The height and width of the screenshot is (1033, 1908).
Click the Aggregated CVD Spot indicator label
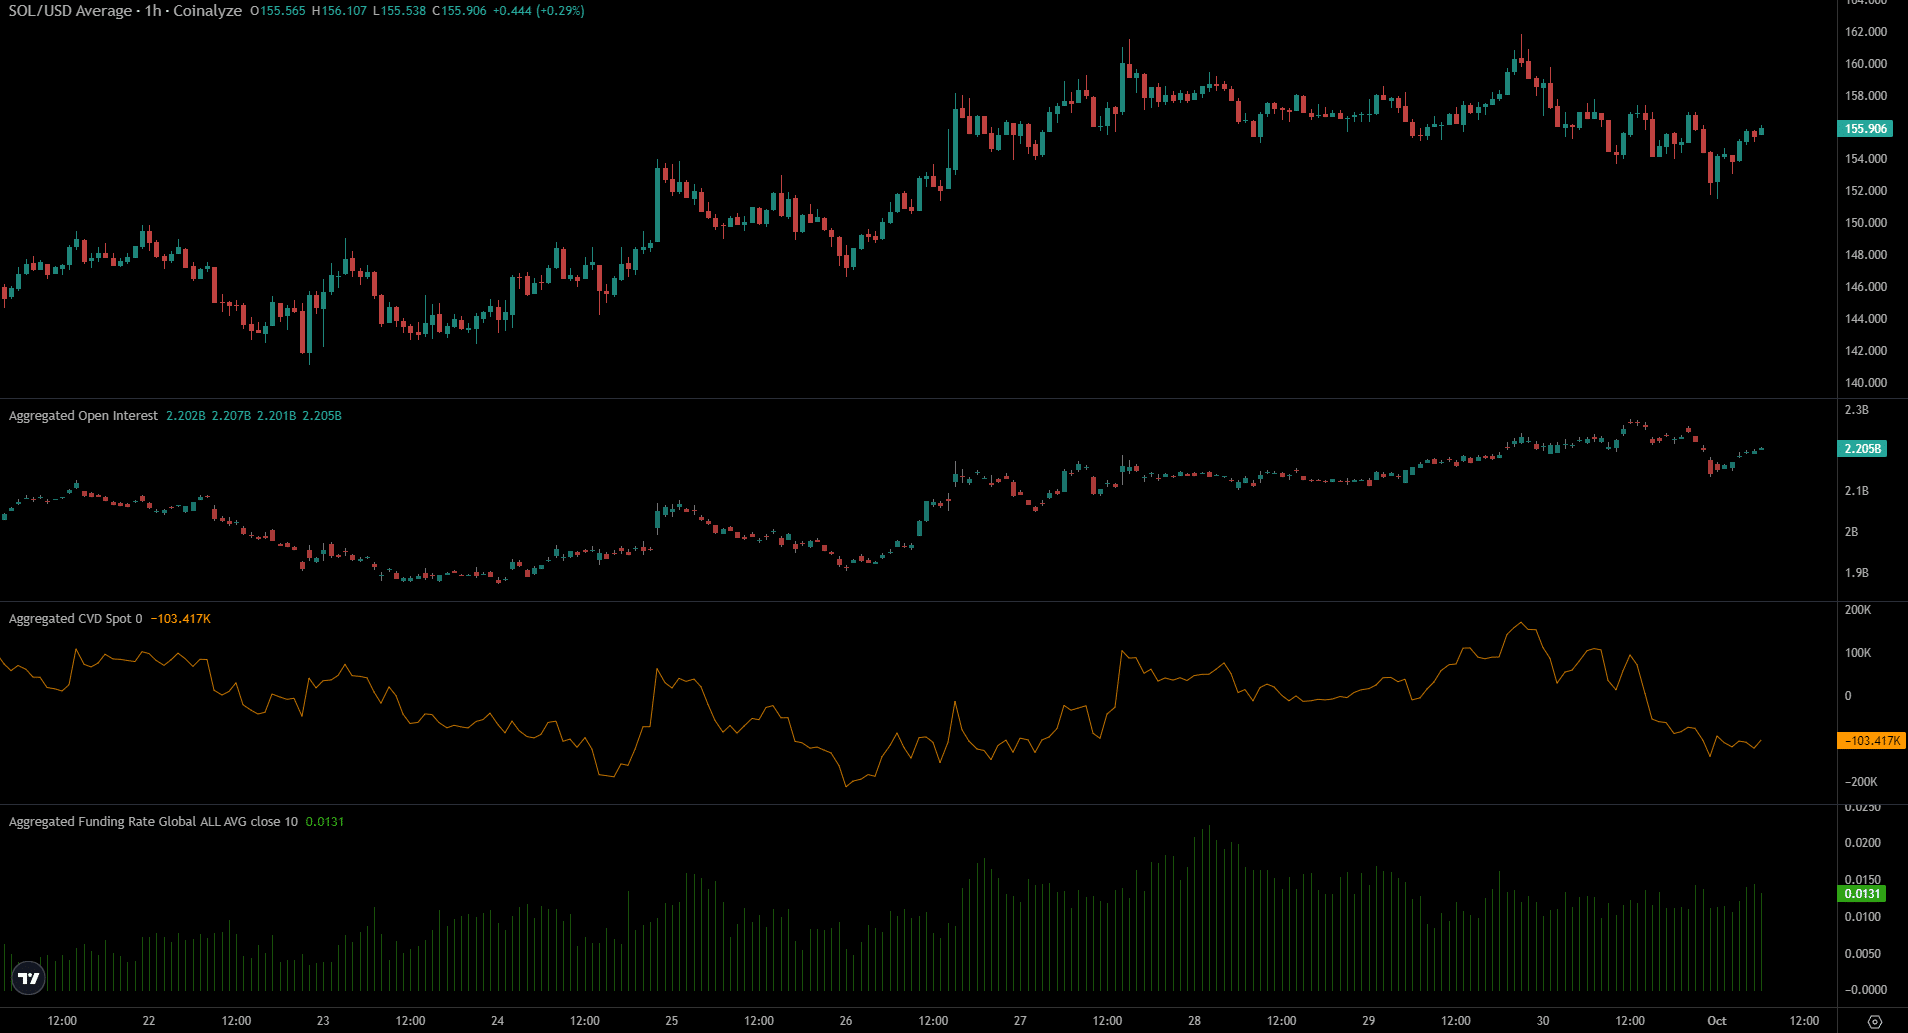click(75, 619)
